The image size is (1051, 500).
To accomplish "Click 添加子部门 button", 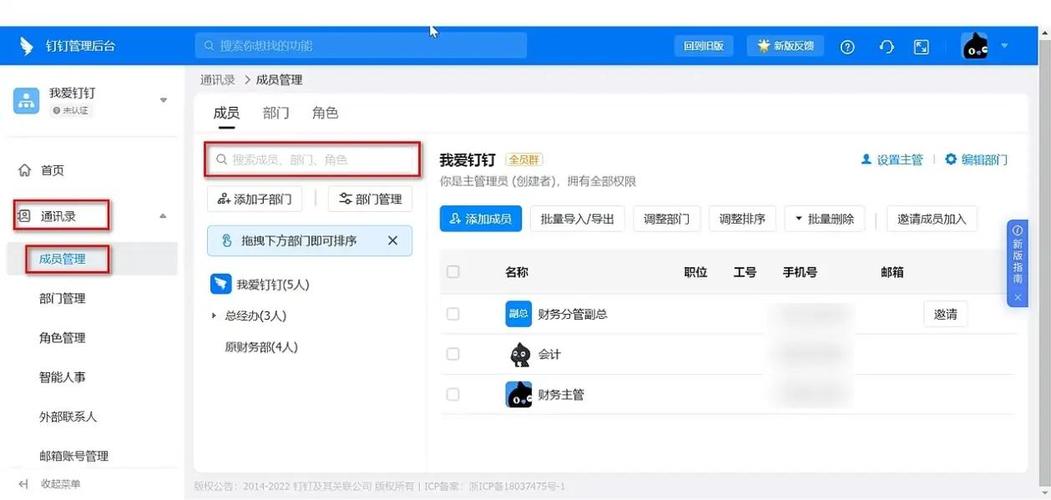I will [255, 199].
